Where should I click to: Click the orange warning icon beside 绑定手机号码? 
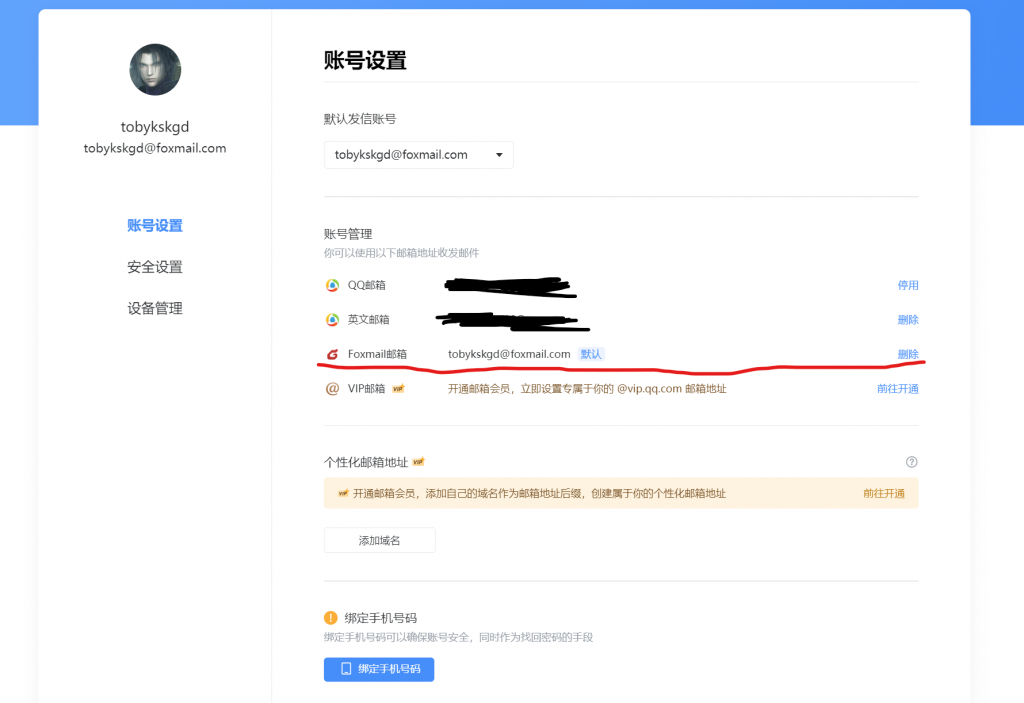pyautogui.click(x=331, y=618)
